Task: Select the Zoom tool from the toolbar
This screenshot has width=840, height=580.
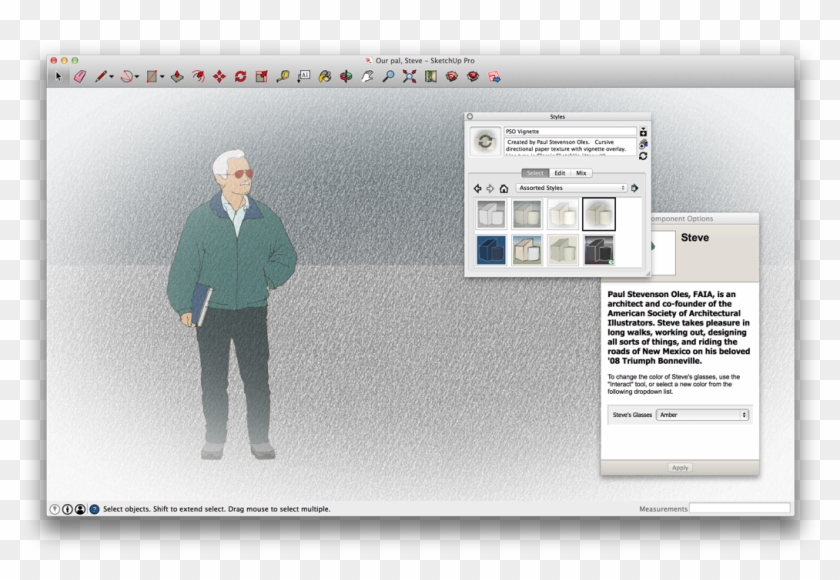Action: tap(387, 74)
